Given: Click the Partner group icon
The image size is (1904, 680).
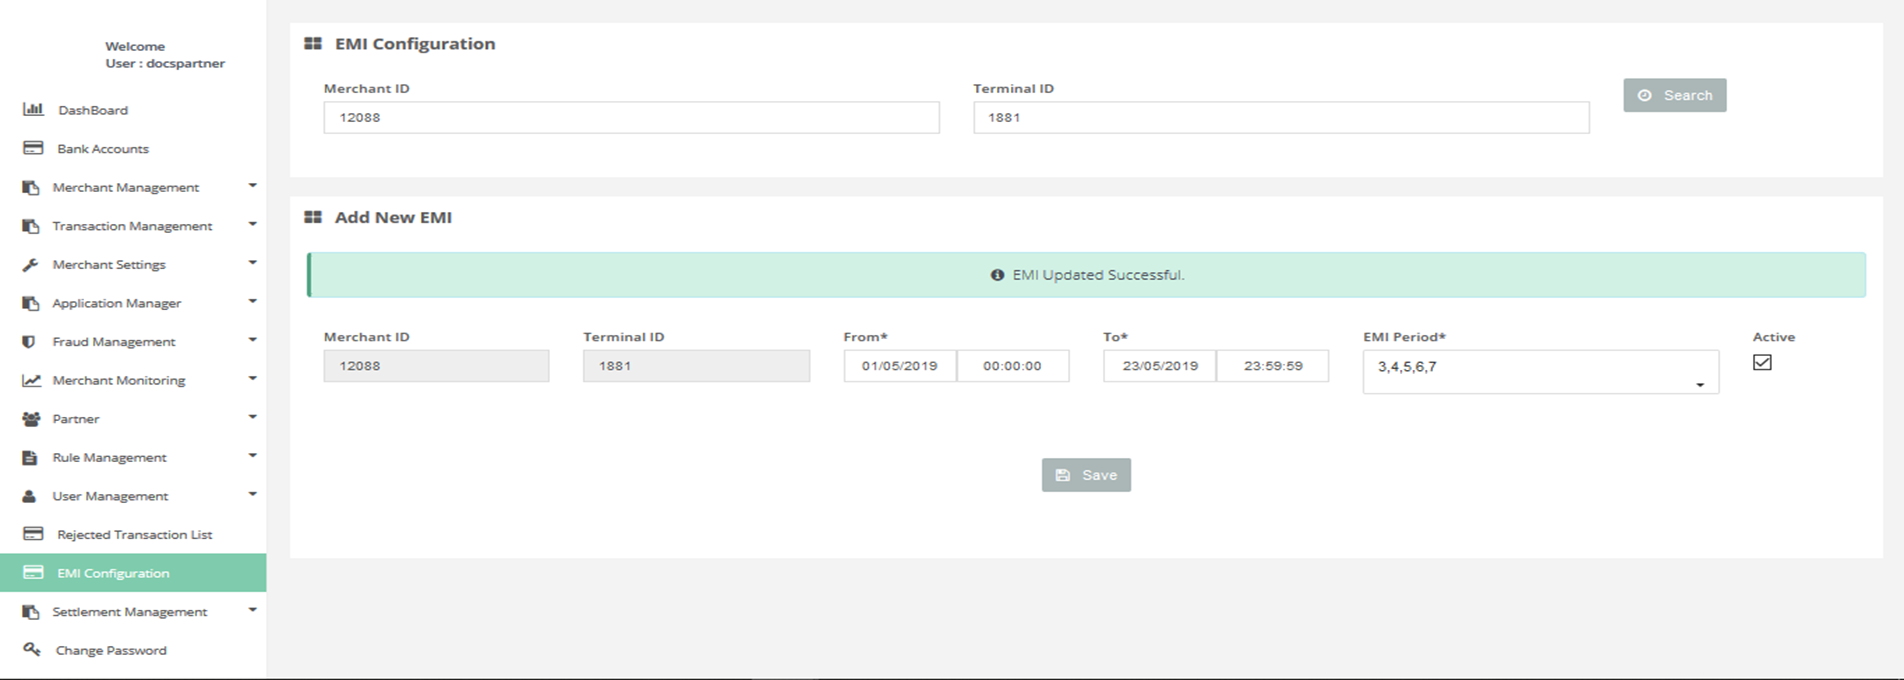Looking at the screenshot, I should 31,419.
